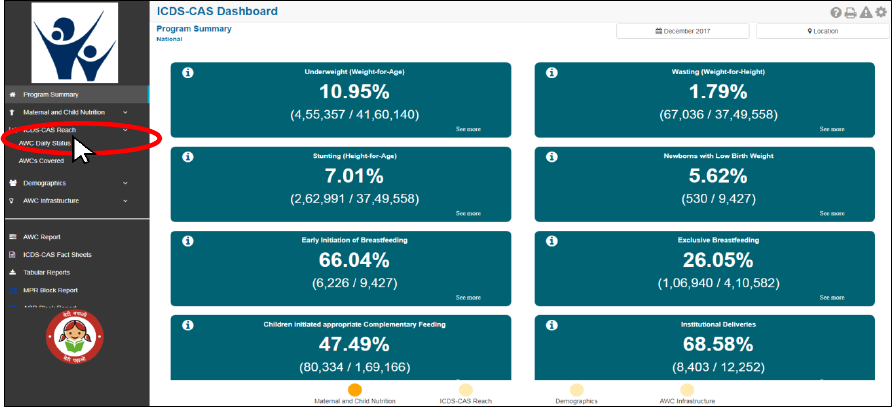Click the print icon in header
This screenshot has width=892, height=407.
tap(850, 13)
